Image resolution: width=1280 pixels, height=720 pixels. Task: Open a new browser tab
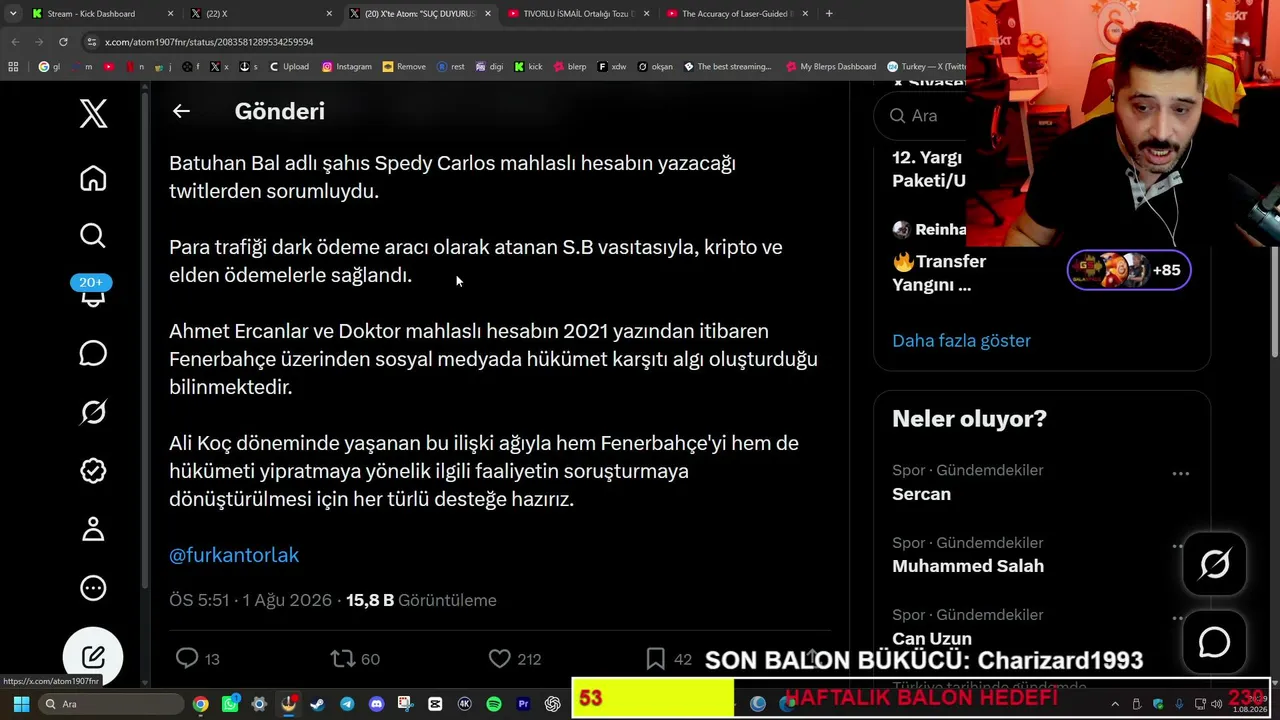[829, 14]
